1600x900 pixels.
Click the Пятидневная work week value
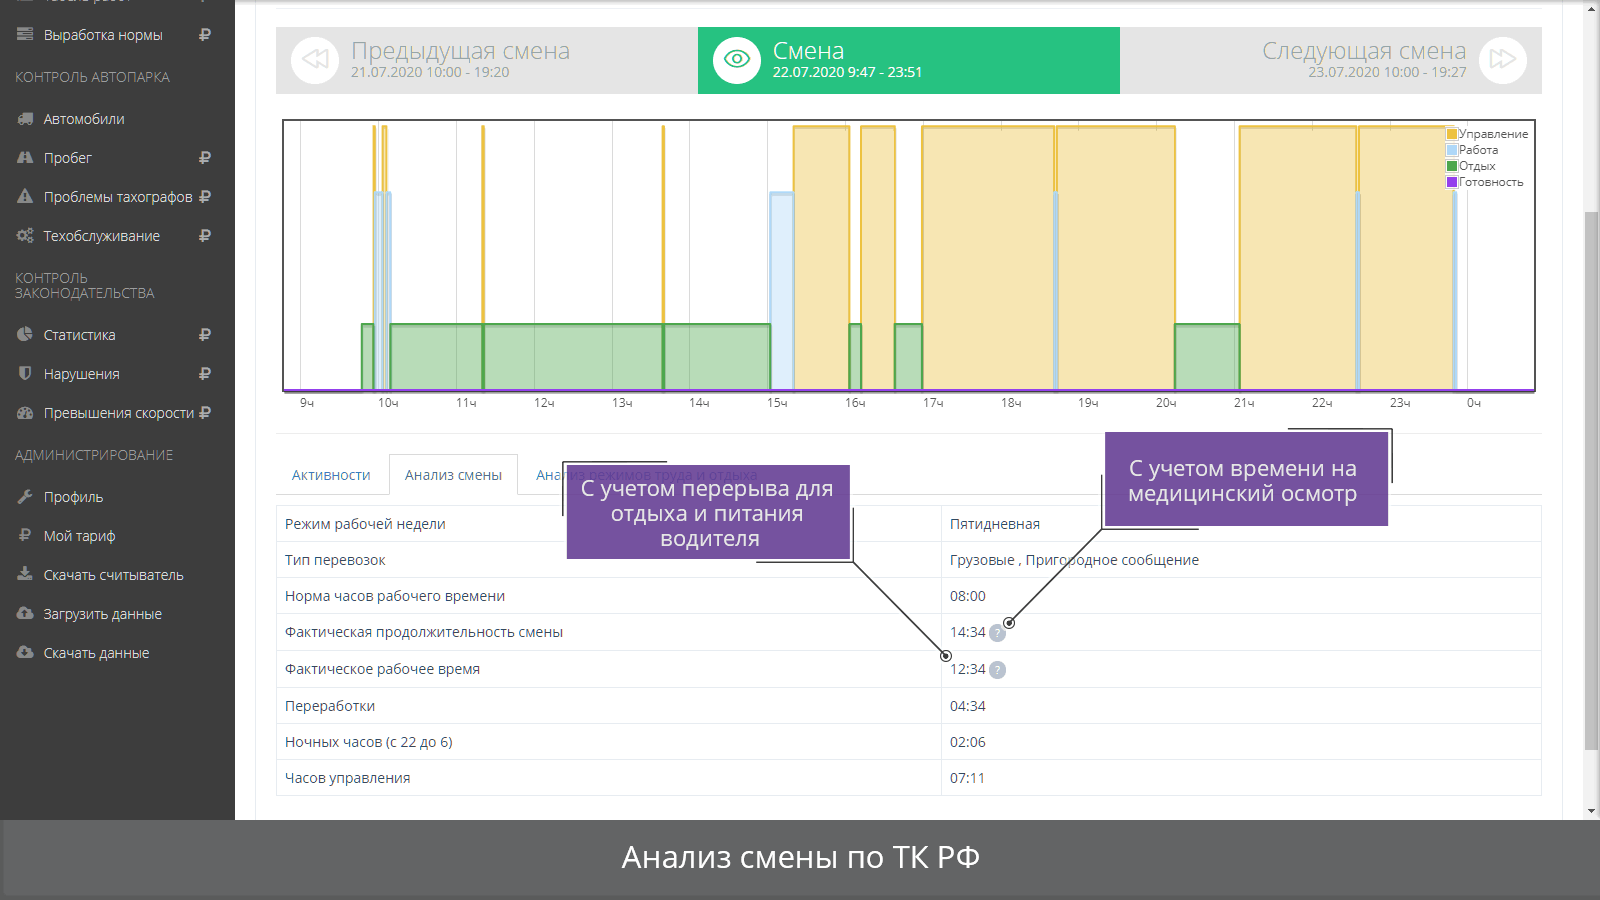(995, 524)
